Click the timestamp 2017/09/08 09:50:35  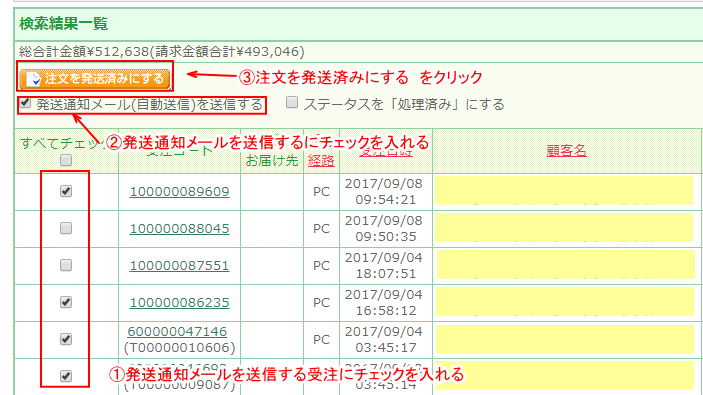[384, 228]
